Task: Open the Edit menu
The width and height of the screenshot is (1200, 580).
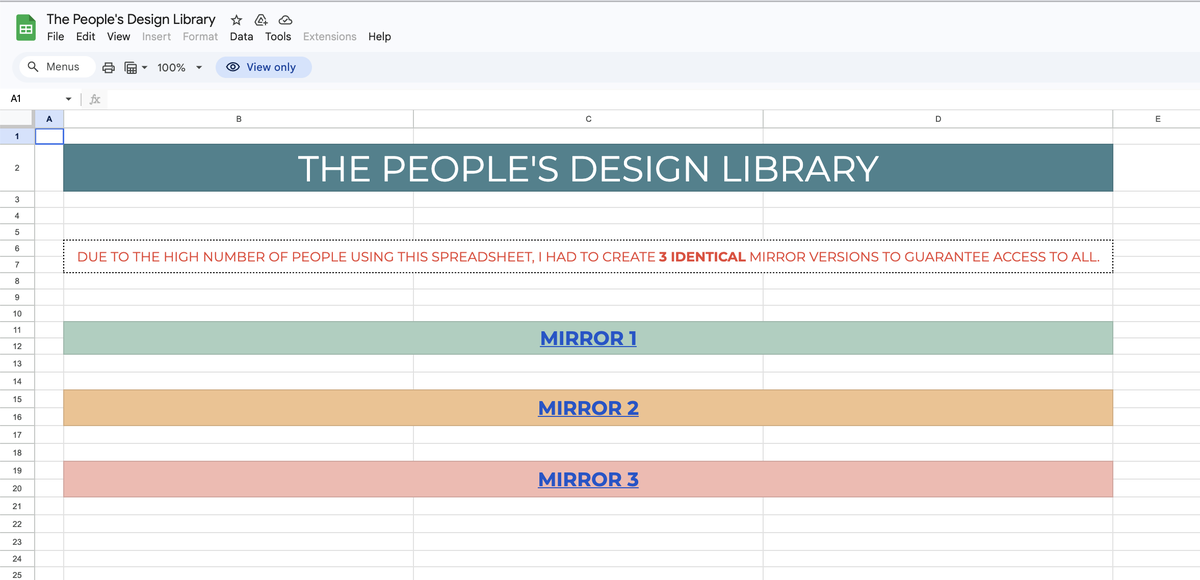Action: click(86, 36)
